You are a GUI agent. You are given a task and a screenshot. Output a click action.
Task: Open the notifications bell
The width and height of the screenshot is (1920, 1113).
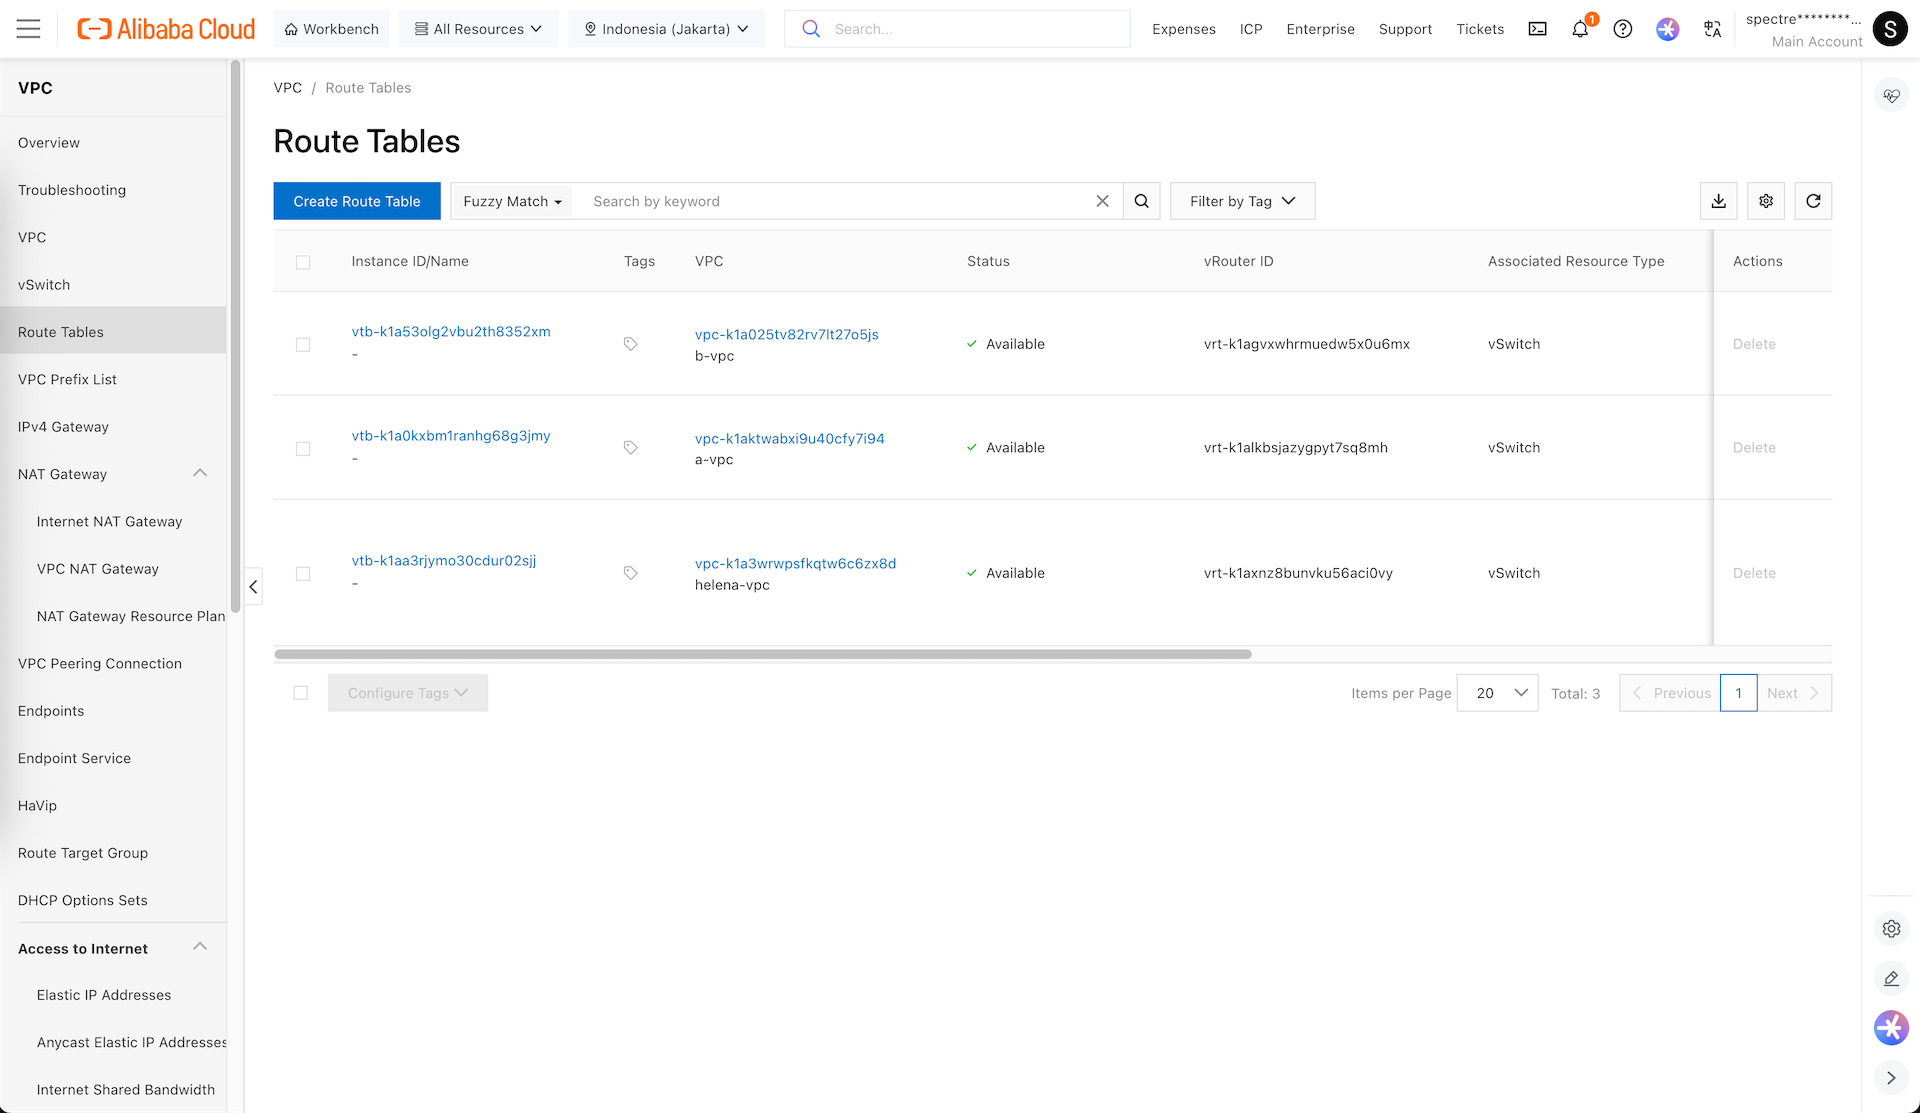coord(1580,29)
